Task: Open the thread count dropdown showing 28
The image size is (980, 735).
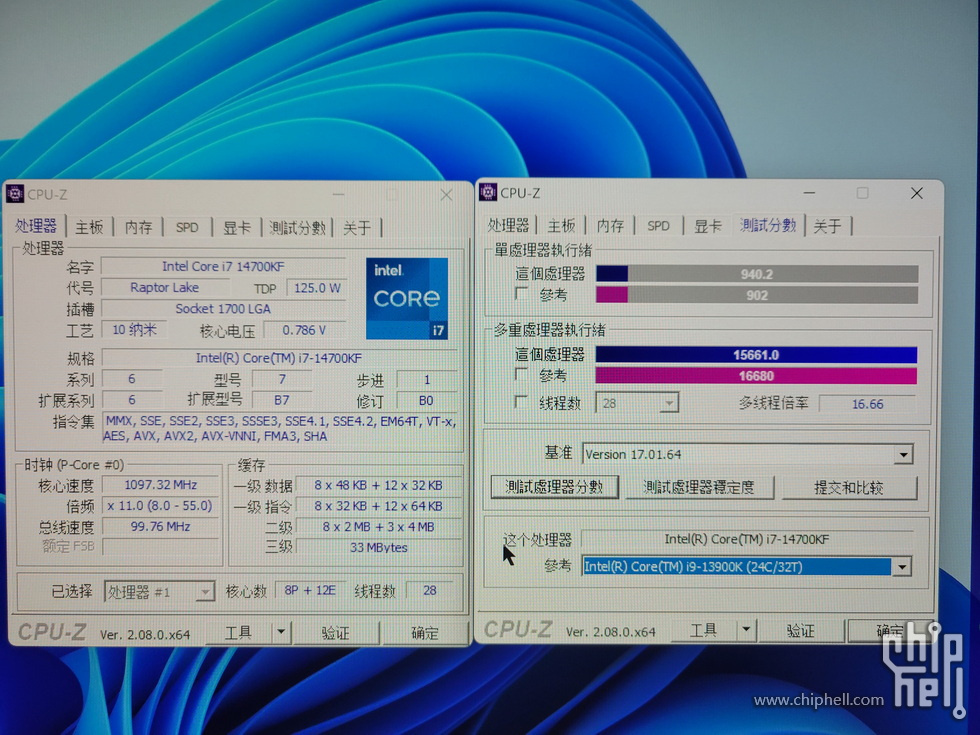Action: [669, 403]
